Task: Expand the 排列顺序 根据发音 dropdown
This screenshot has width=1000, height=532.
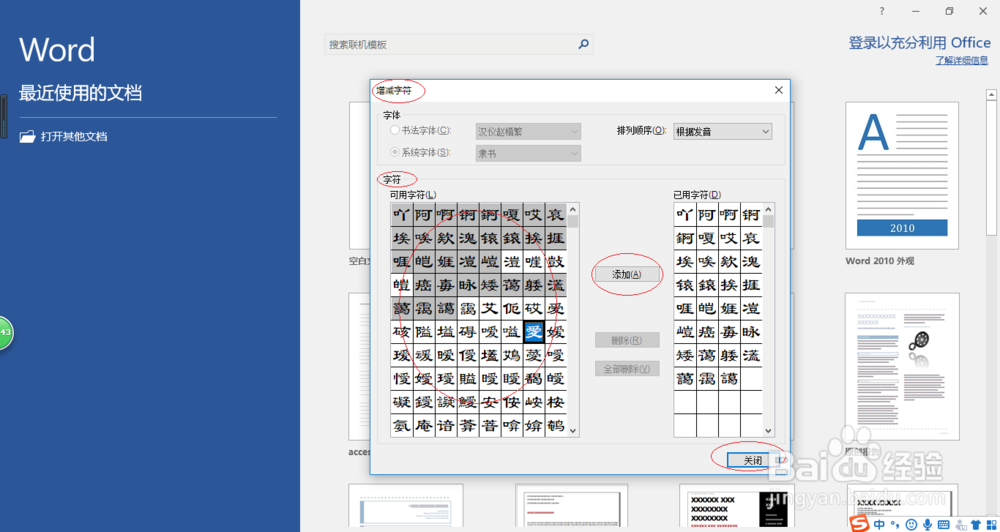Action: (x=723, y=132)
